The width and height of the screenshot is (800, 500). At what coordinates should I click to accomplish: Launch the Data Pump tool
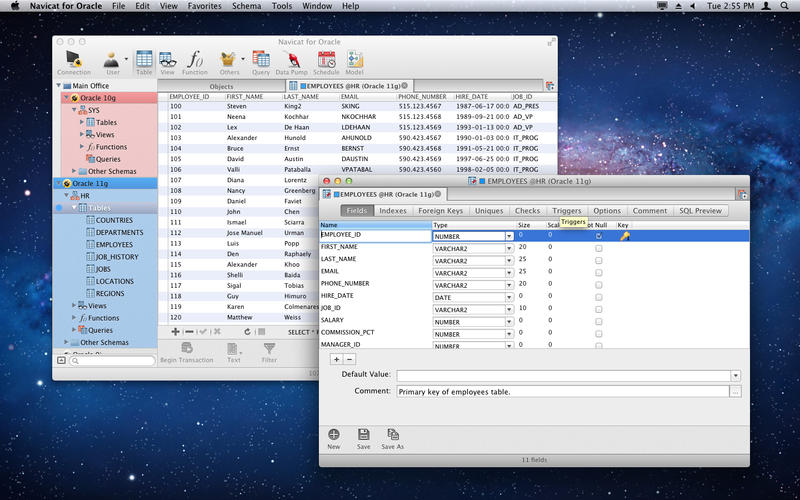point(292,63)
